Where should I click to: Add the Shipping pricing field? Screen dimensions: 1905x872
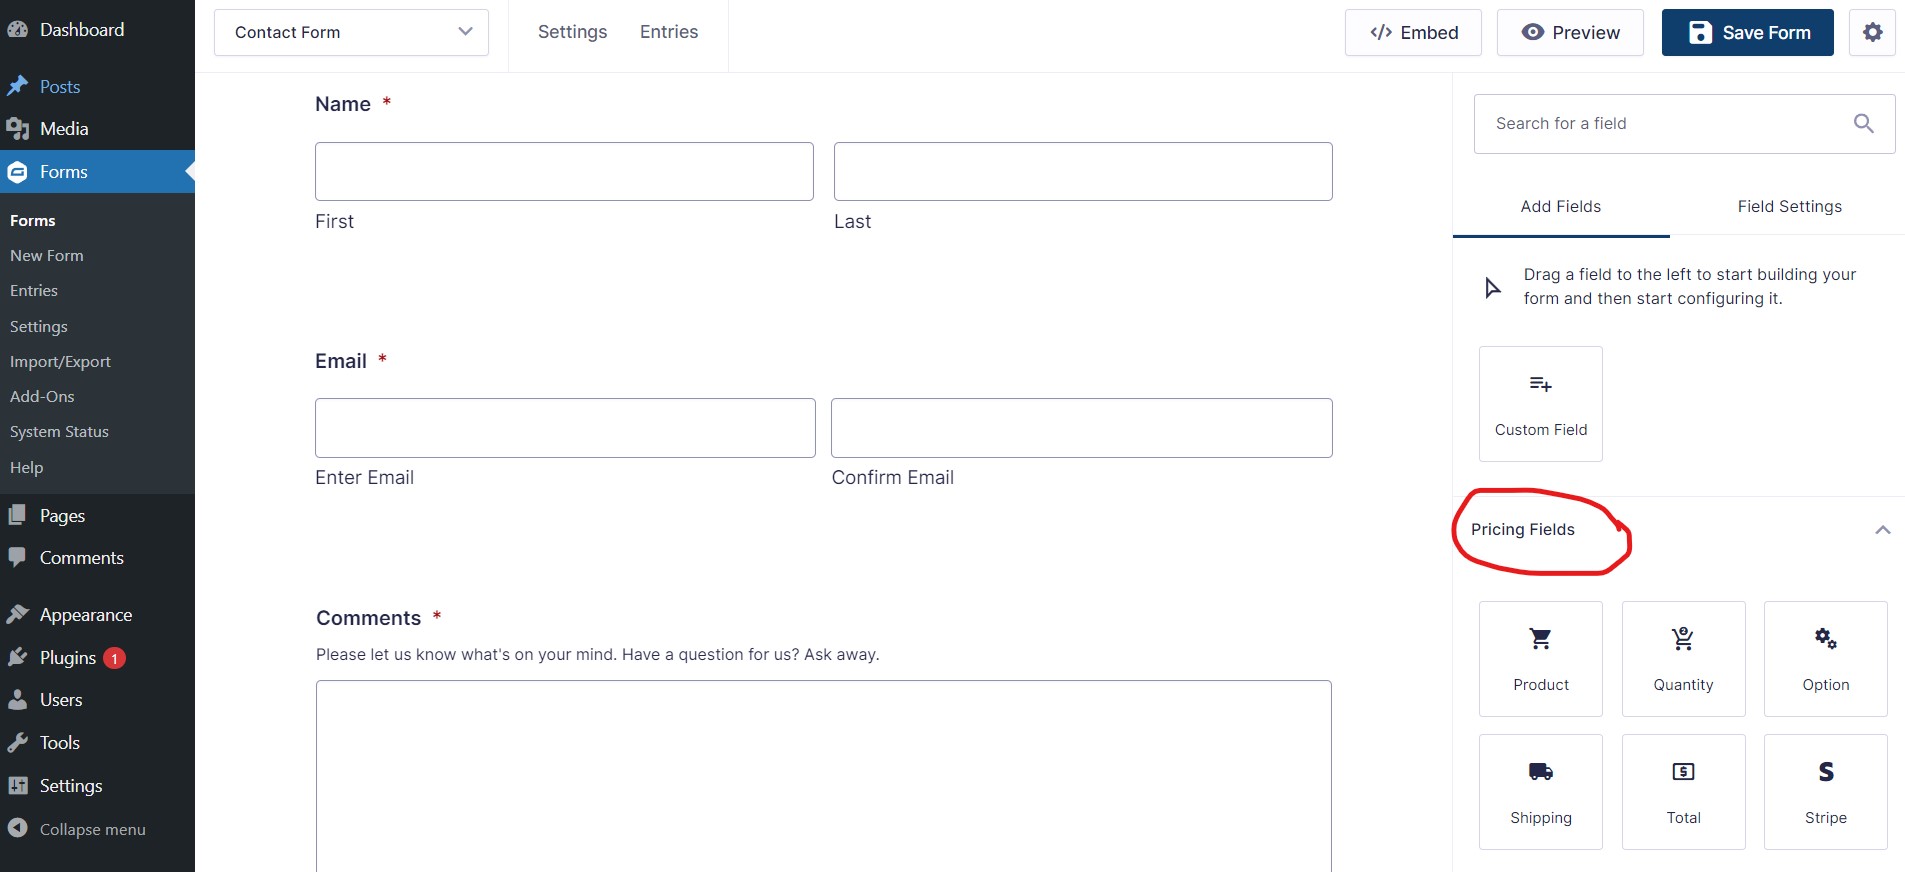coord(1540,792)
